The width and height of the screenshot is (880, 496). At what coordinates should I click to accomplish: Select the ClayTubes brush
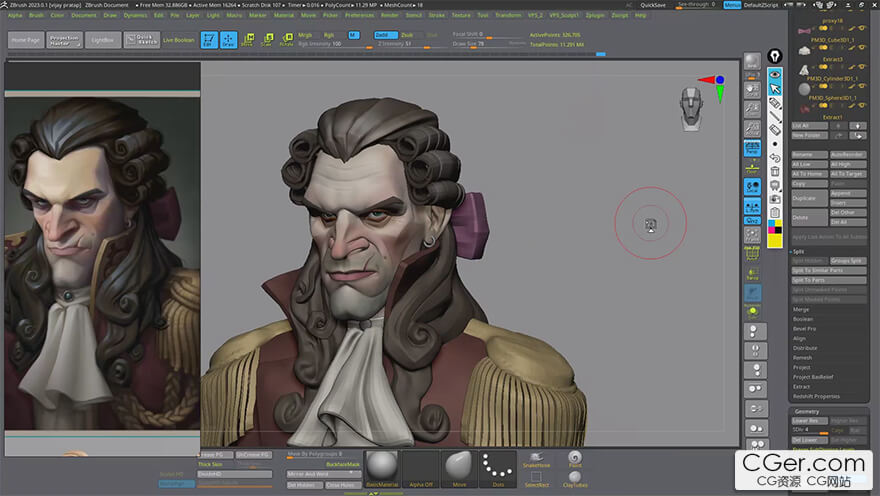575,479
